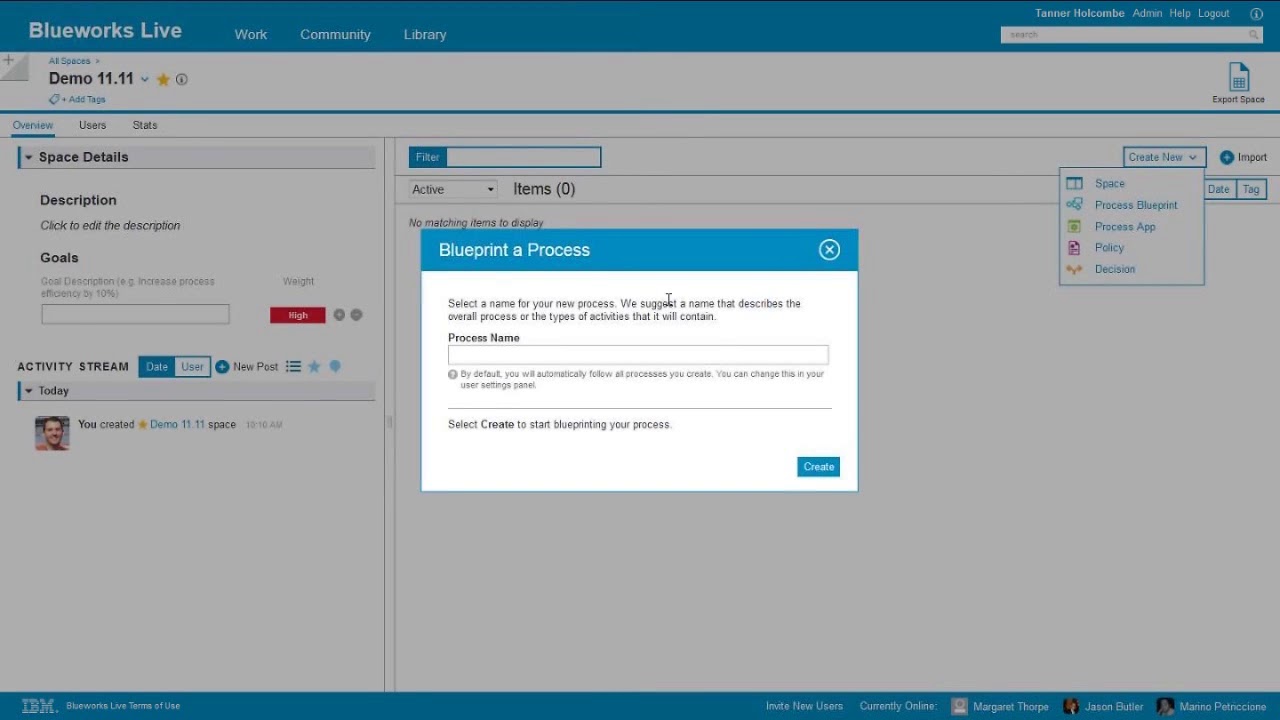Open the Library menu
The height and width of the screenshot is (720, 1280).
tap(425, 34)
